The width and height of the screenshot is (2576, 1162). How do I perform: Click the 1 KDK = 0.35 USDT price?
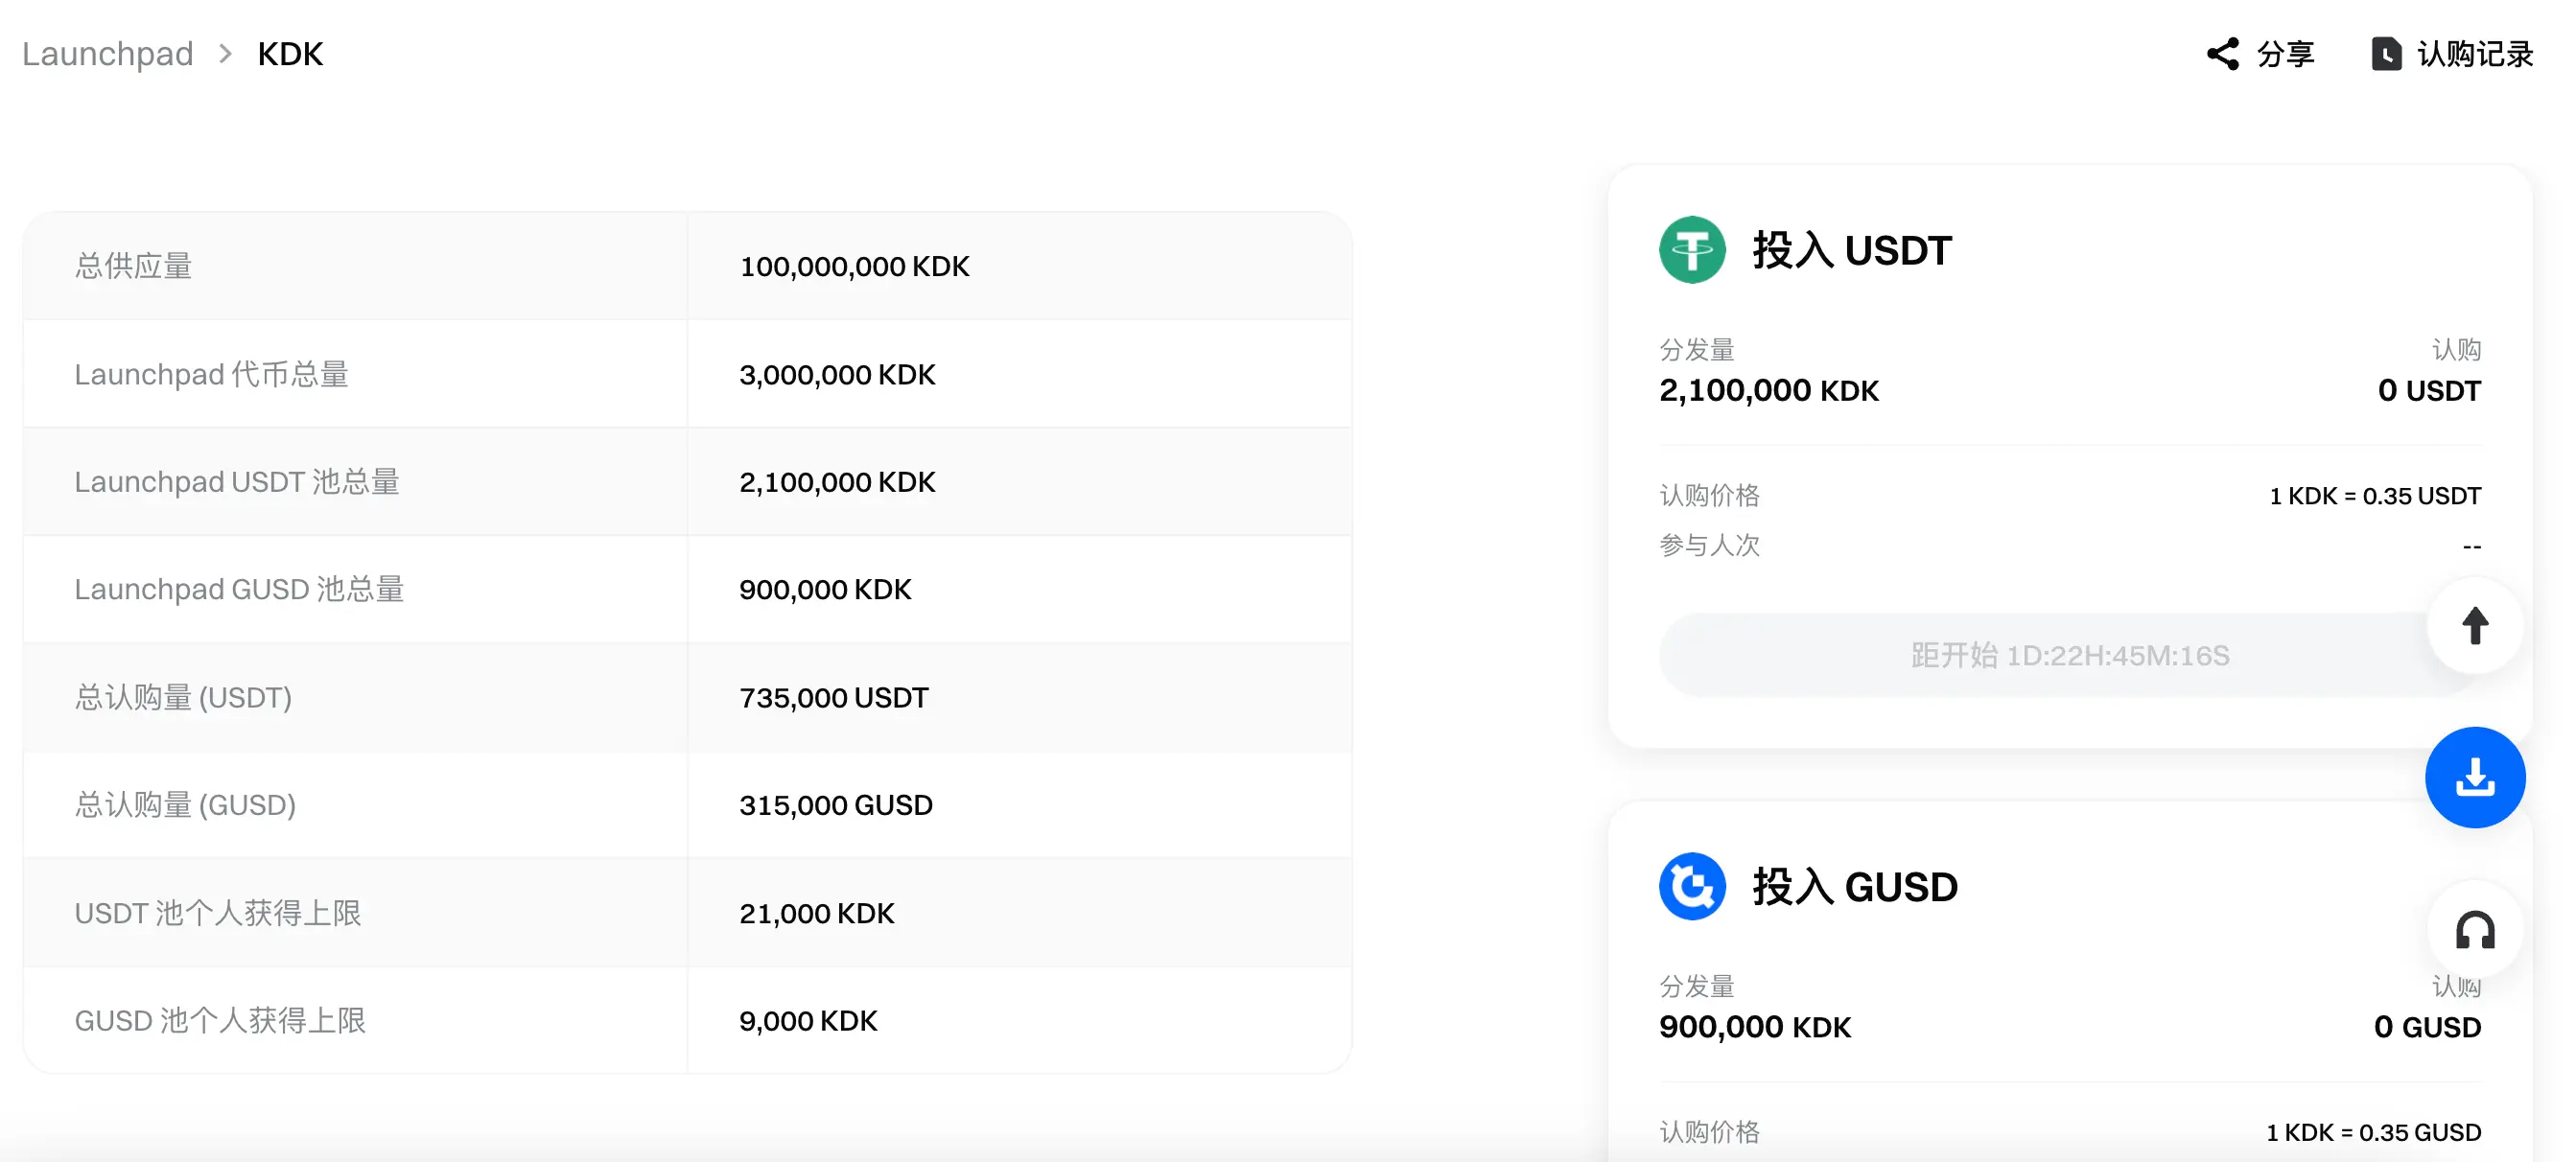[2374, 496]
